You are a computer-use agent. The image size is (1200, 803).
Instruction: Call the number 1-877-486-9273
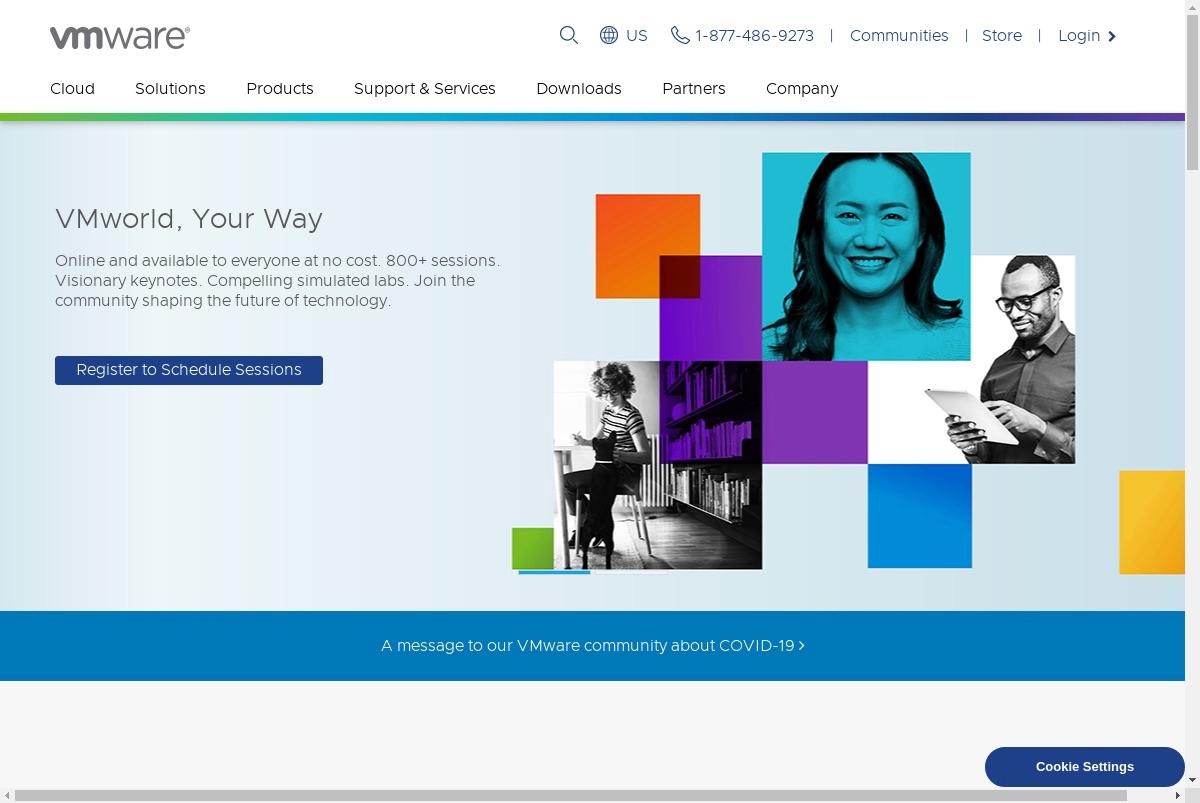click(754, 35)
